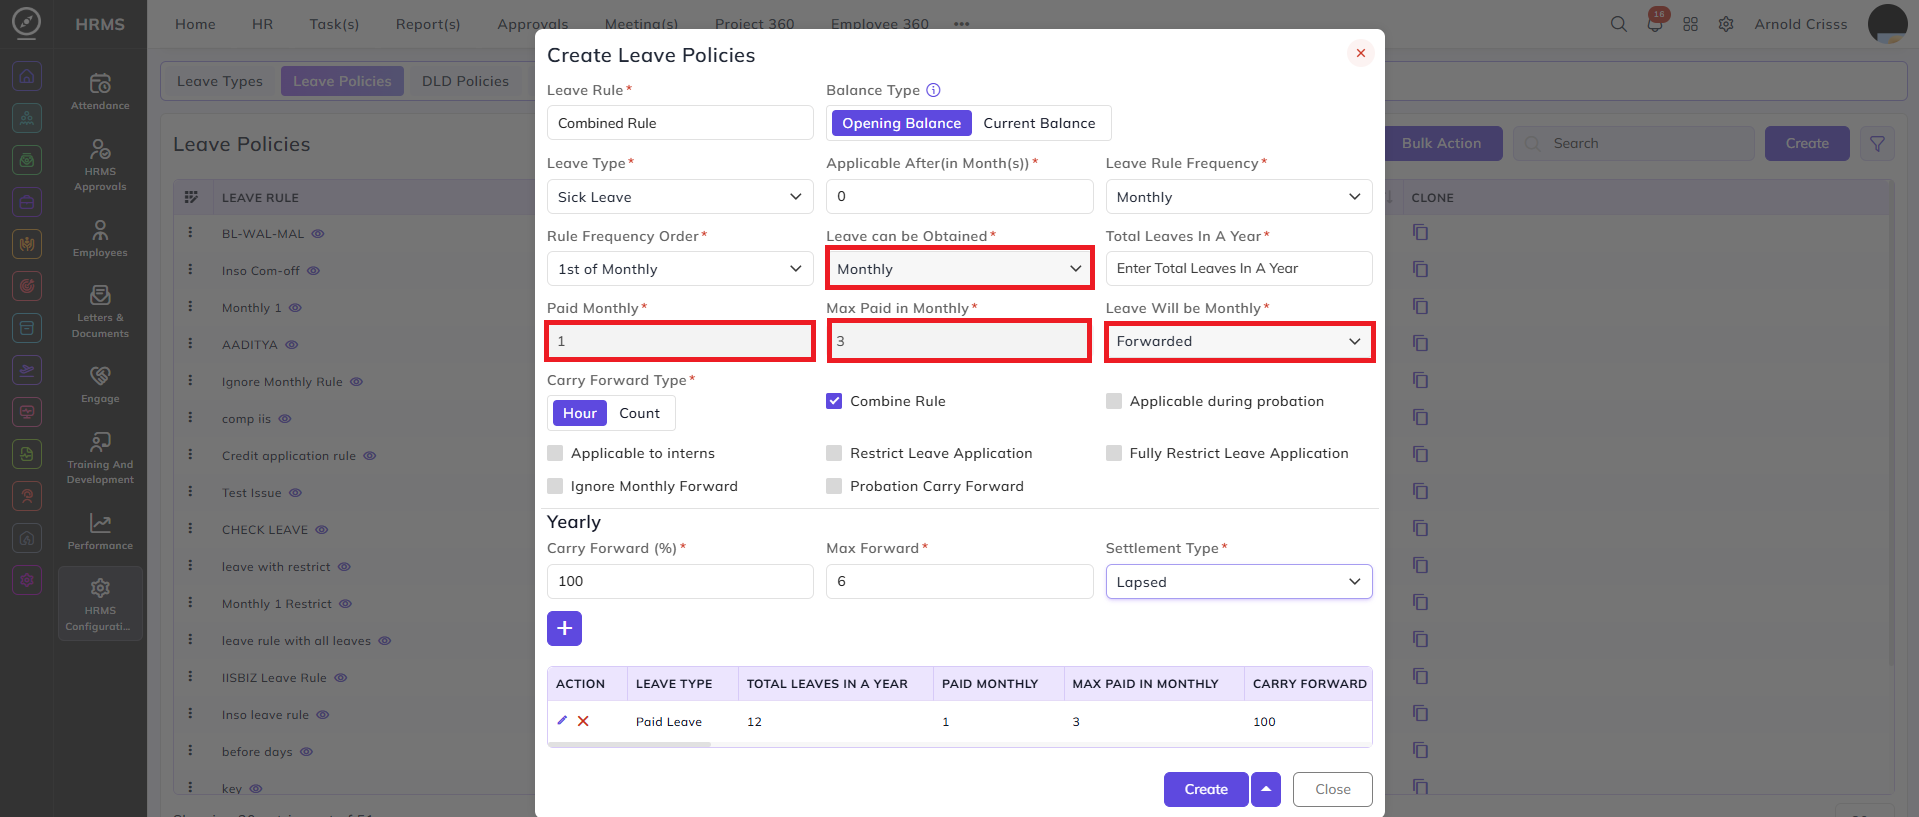Open the Leave Type dropdown
The width and height of the screenshot is (1919, 817).
point(680,197)
